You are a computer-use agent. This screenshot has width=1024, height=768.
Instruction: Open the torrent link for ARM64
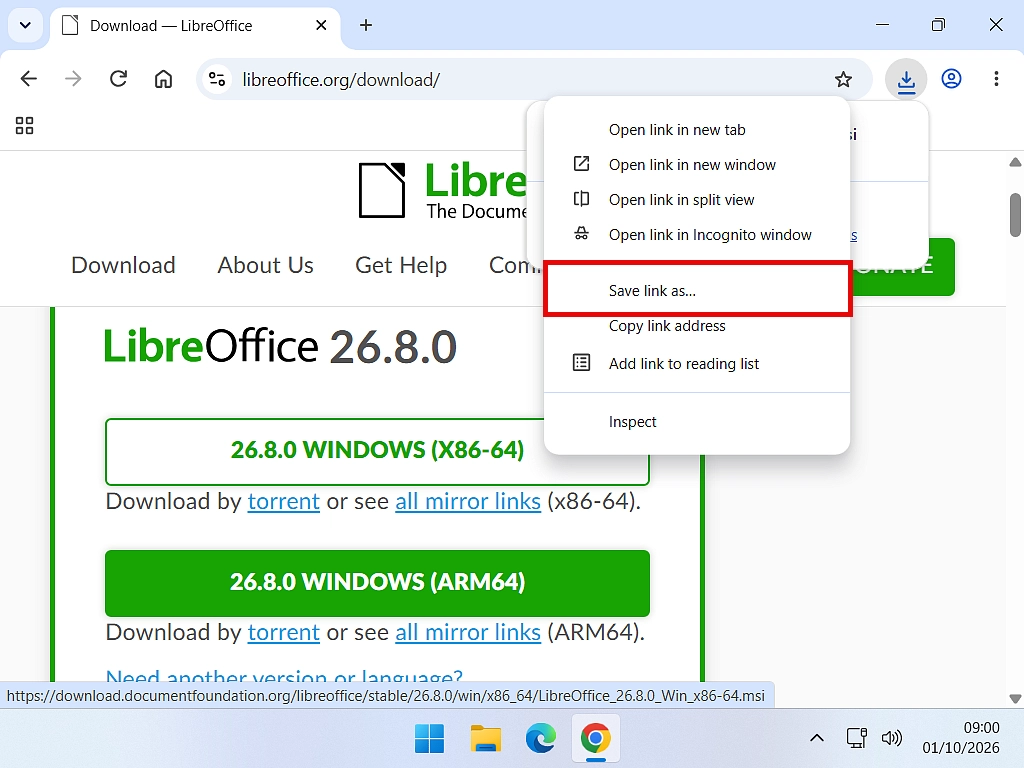(283, 632)
